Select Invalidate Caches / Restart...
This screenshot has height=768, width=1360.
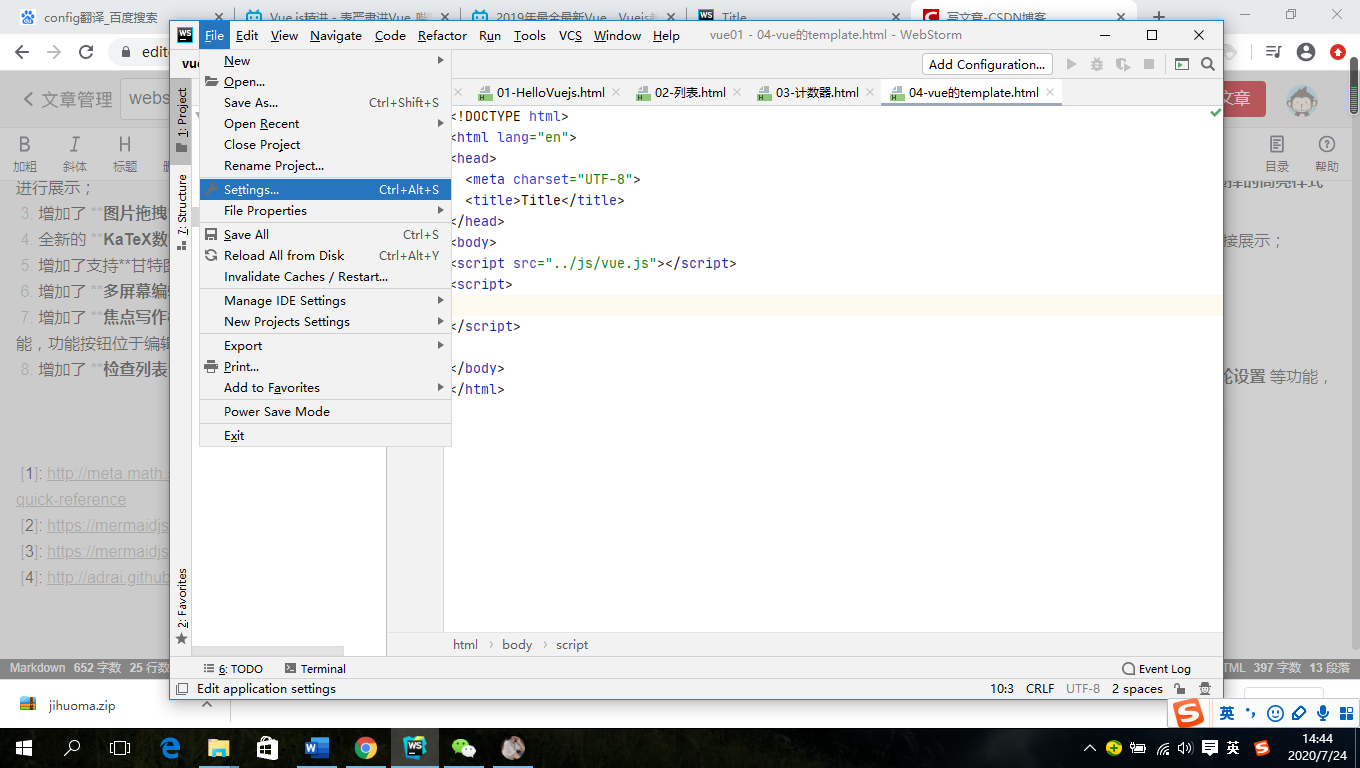coord(325,277)
